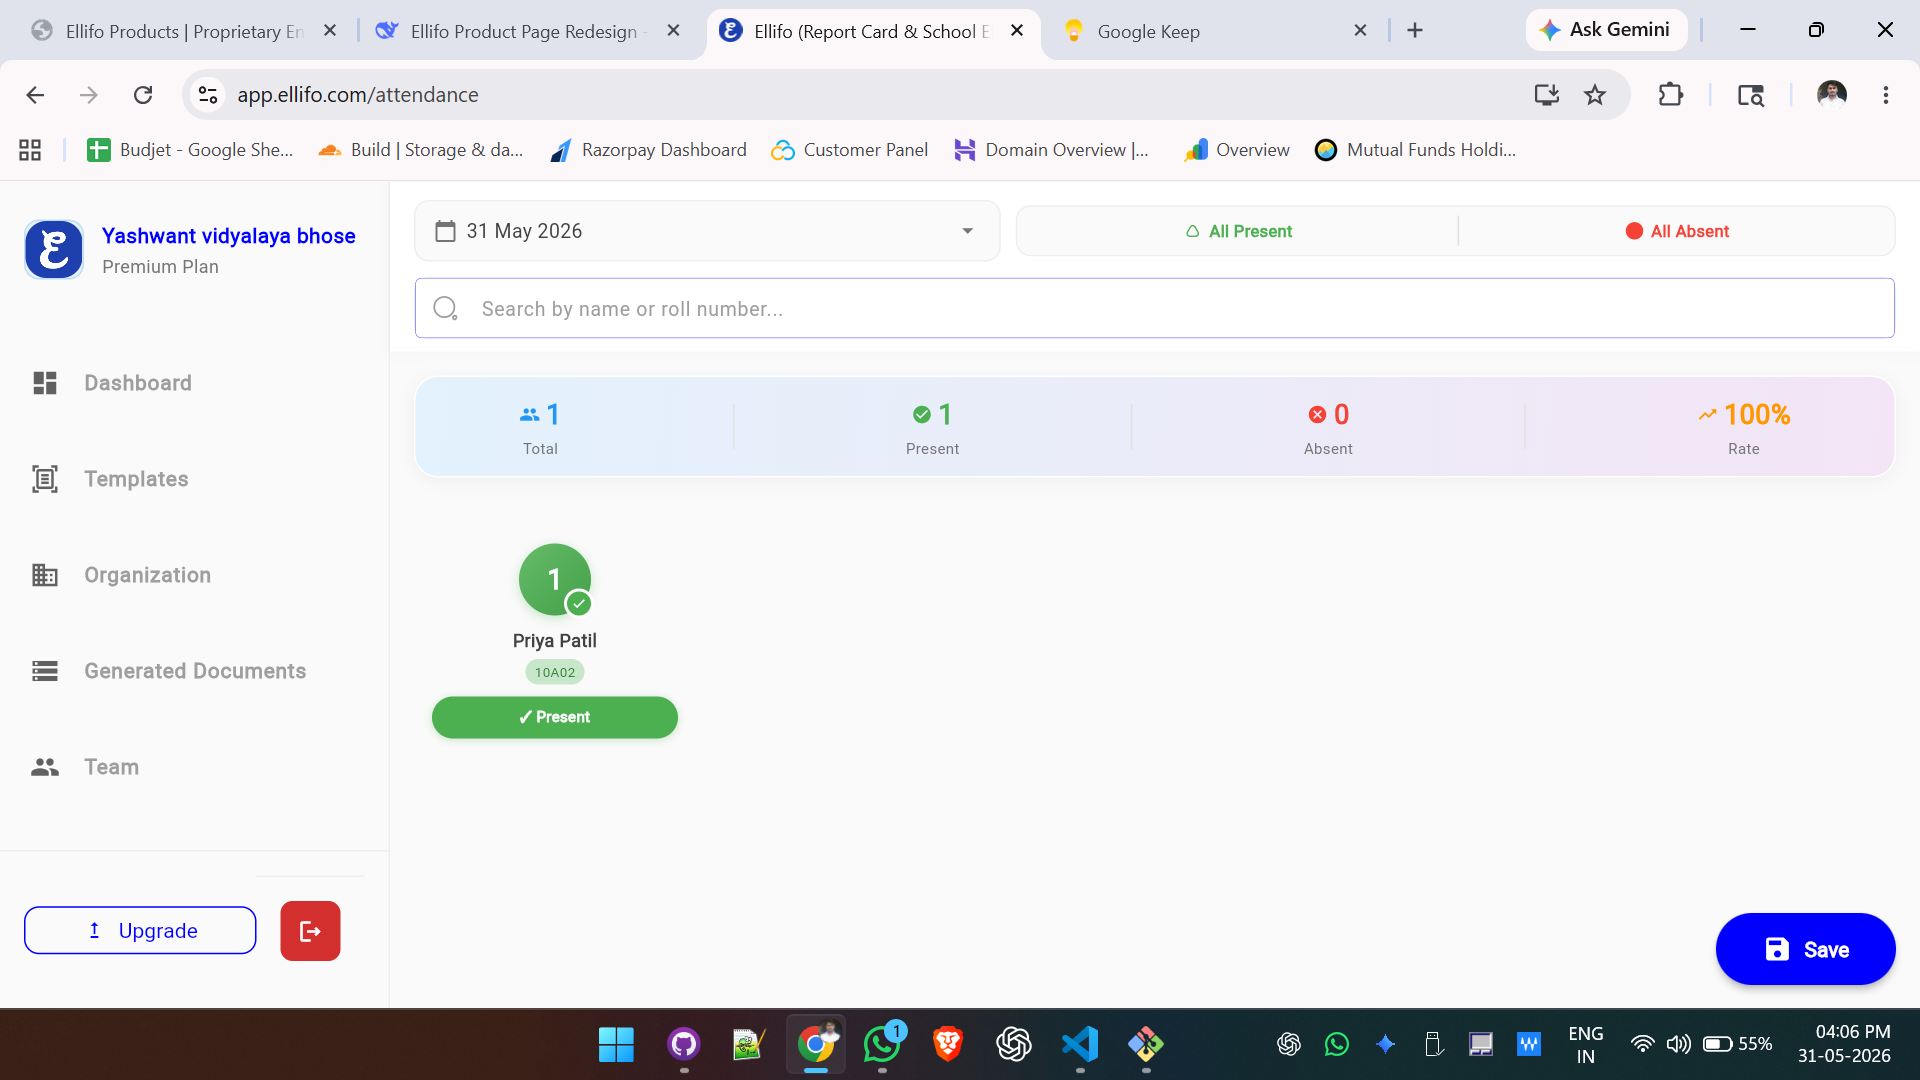Open WhatsApp from taskbar
This screenshot has height=1080, width=1920.
(882, 1045)
